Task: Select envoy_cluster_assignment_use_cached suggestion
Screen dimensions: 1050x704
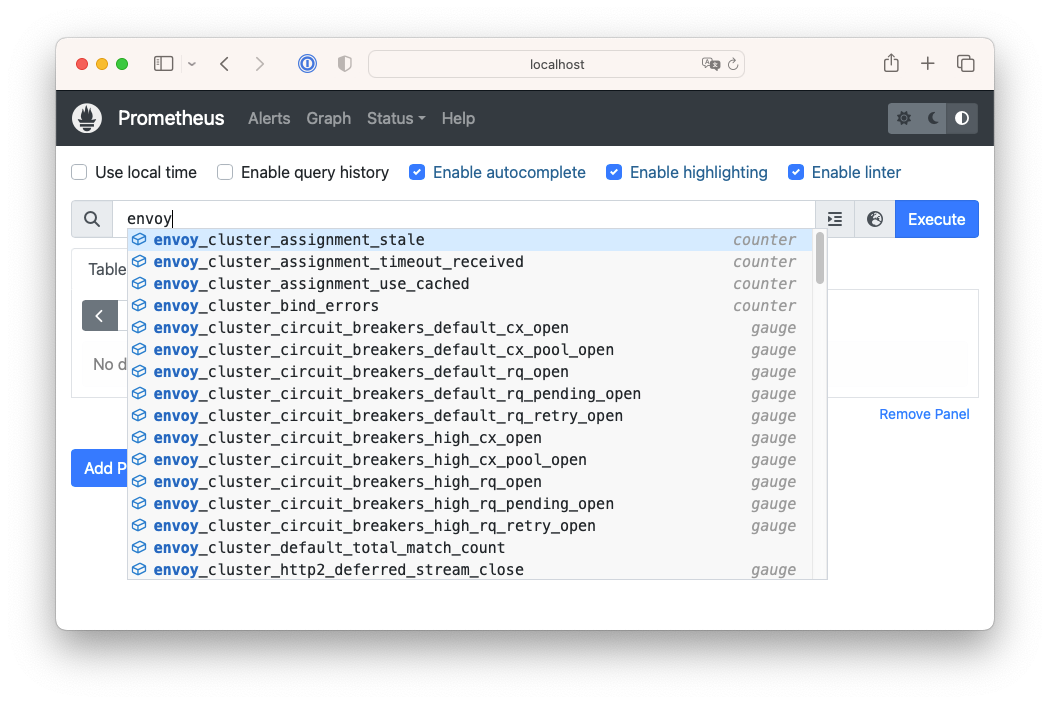Action: click(x=469, y=283)
